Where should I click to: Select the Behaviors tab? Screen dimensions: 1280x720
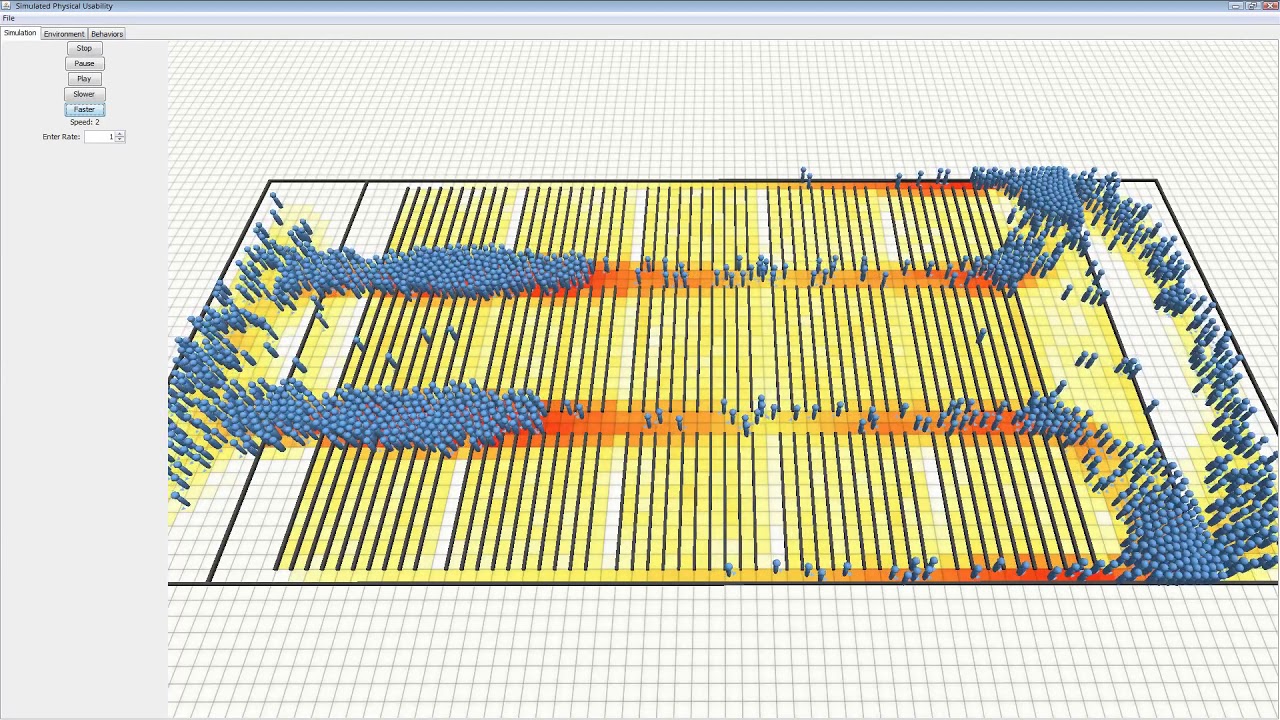coord(107,34)
